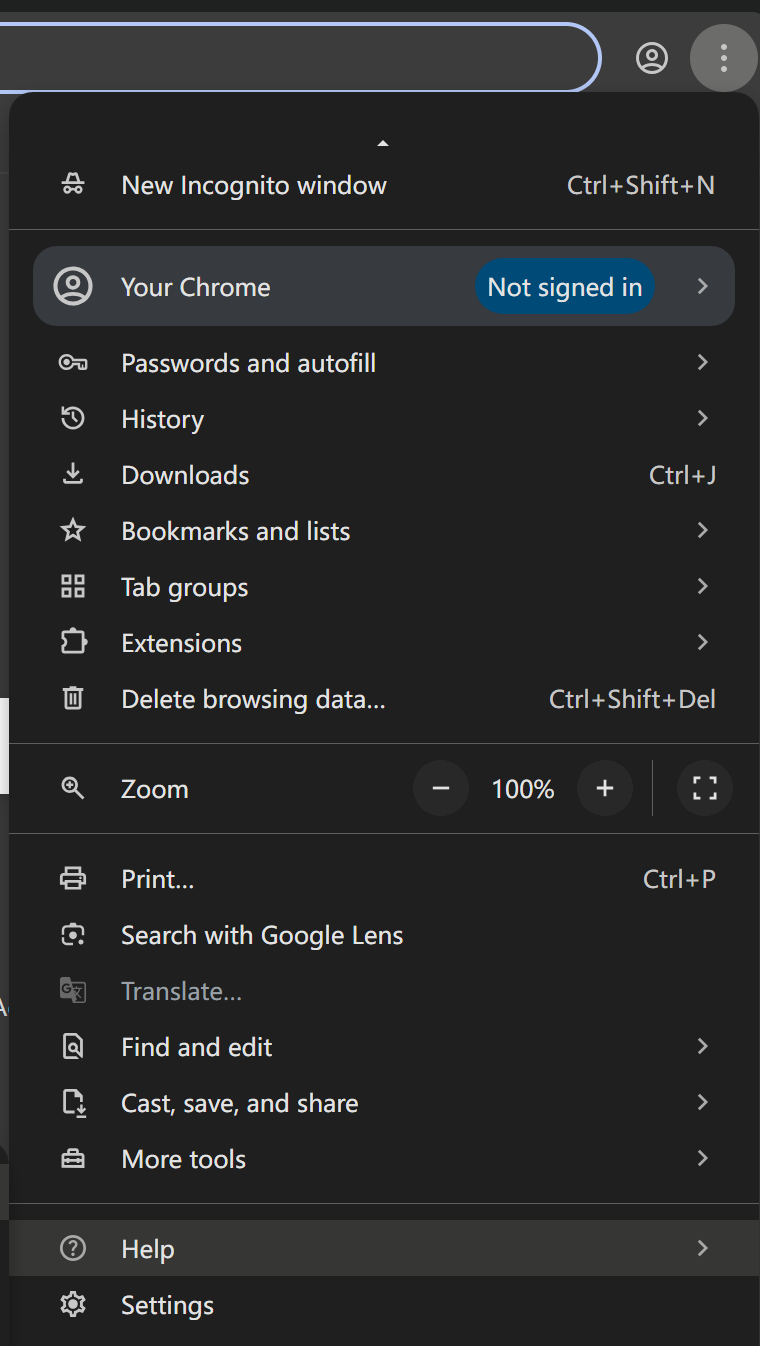Decrease zoom with the minus button

[440, 789]
